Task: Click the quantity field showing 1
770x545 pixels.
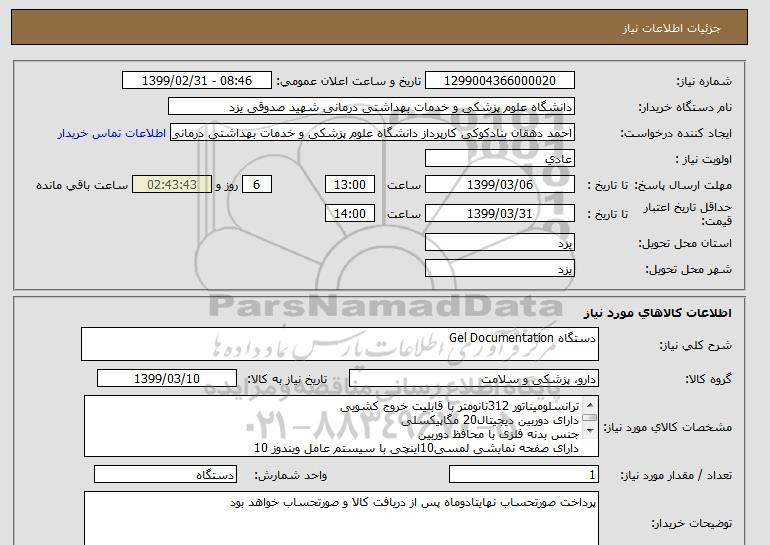Action: click(x=524, y=475)
